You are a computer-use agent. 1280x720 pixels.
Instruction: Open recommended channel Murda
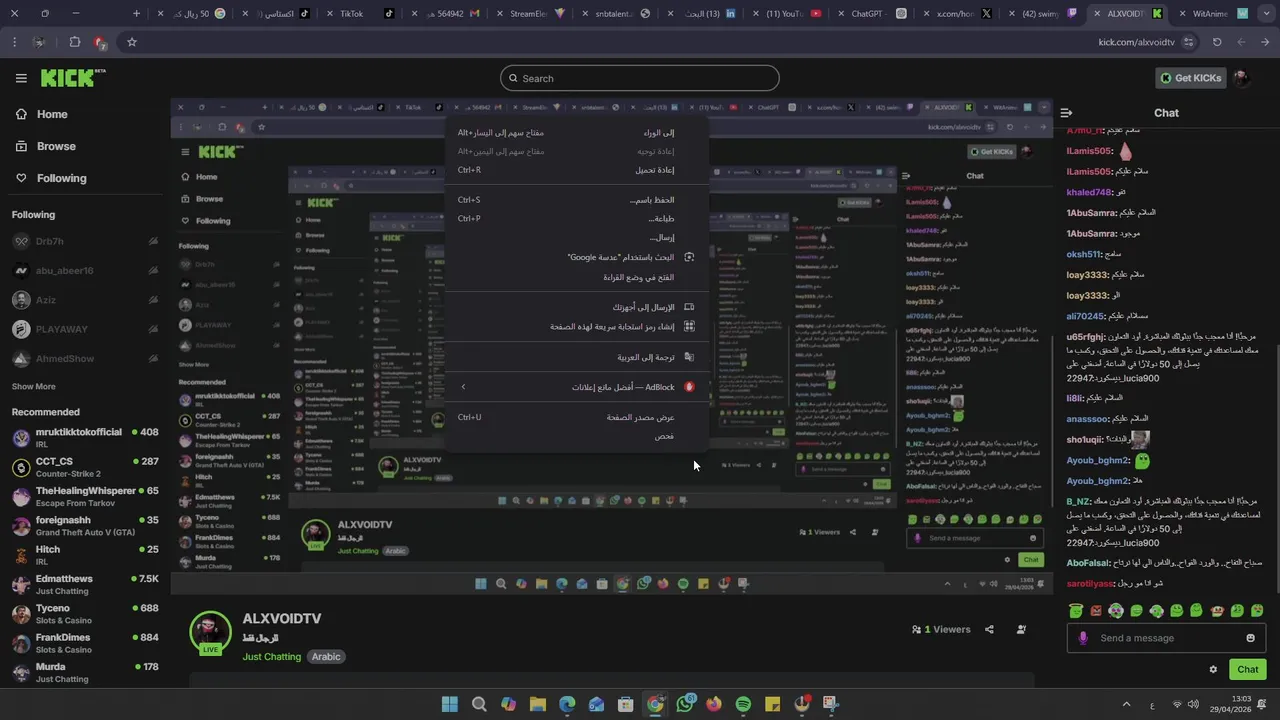[x=85, y=672]
